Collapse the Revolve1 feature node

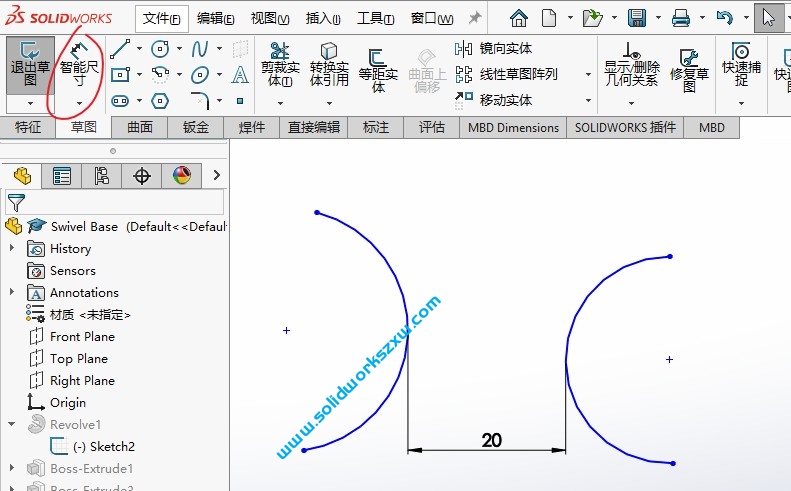12,425
